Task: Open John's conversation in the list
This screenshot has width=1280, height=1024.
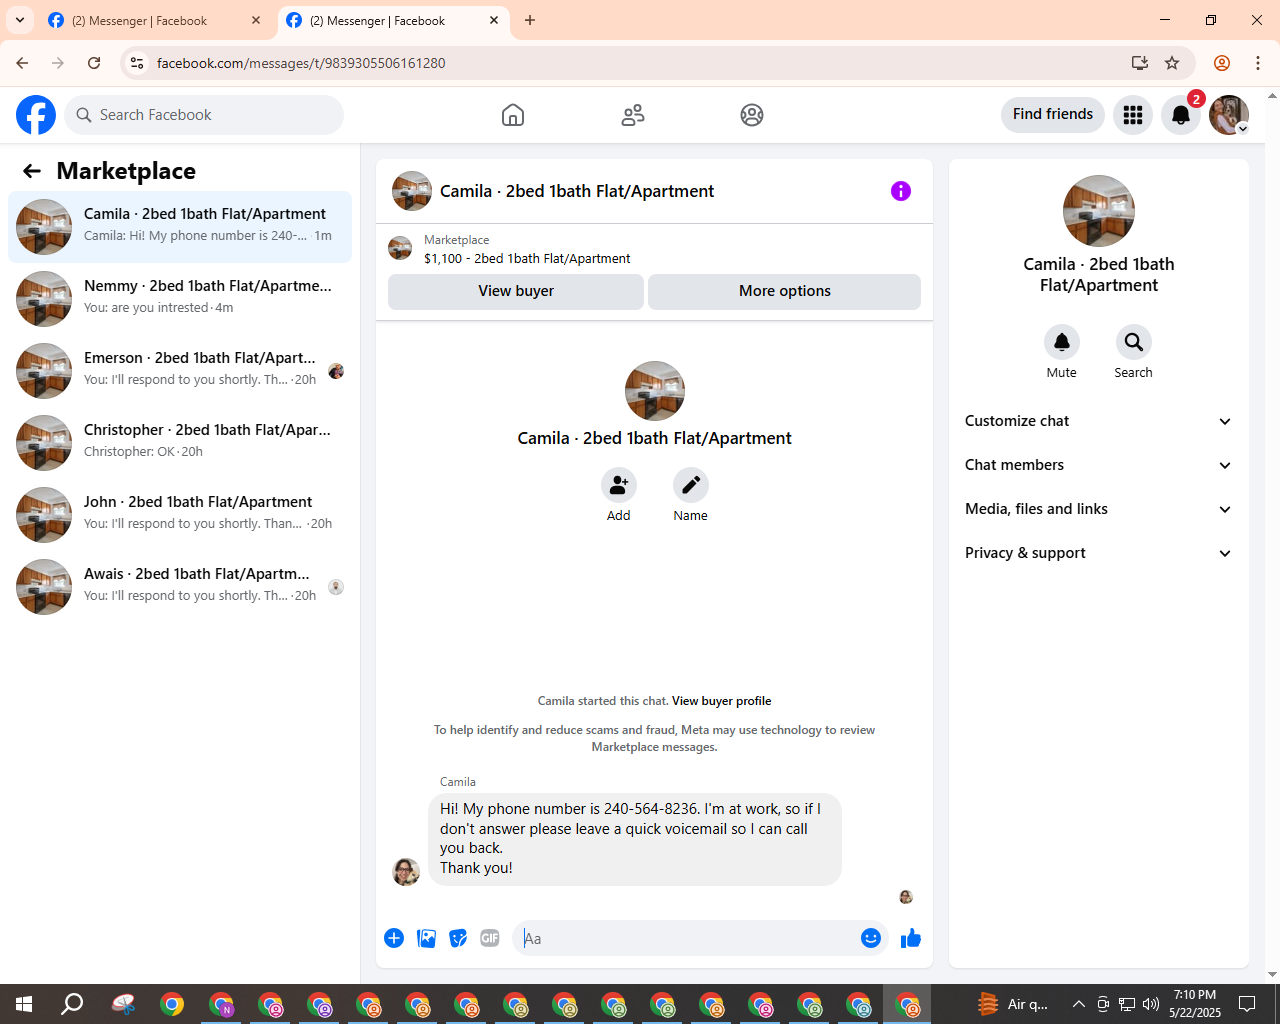Action: coord(180,515)
